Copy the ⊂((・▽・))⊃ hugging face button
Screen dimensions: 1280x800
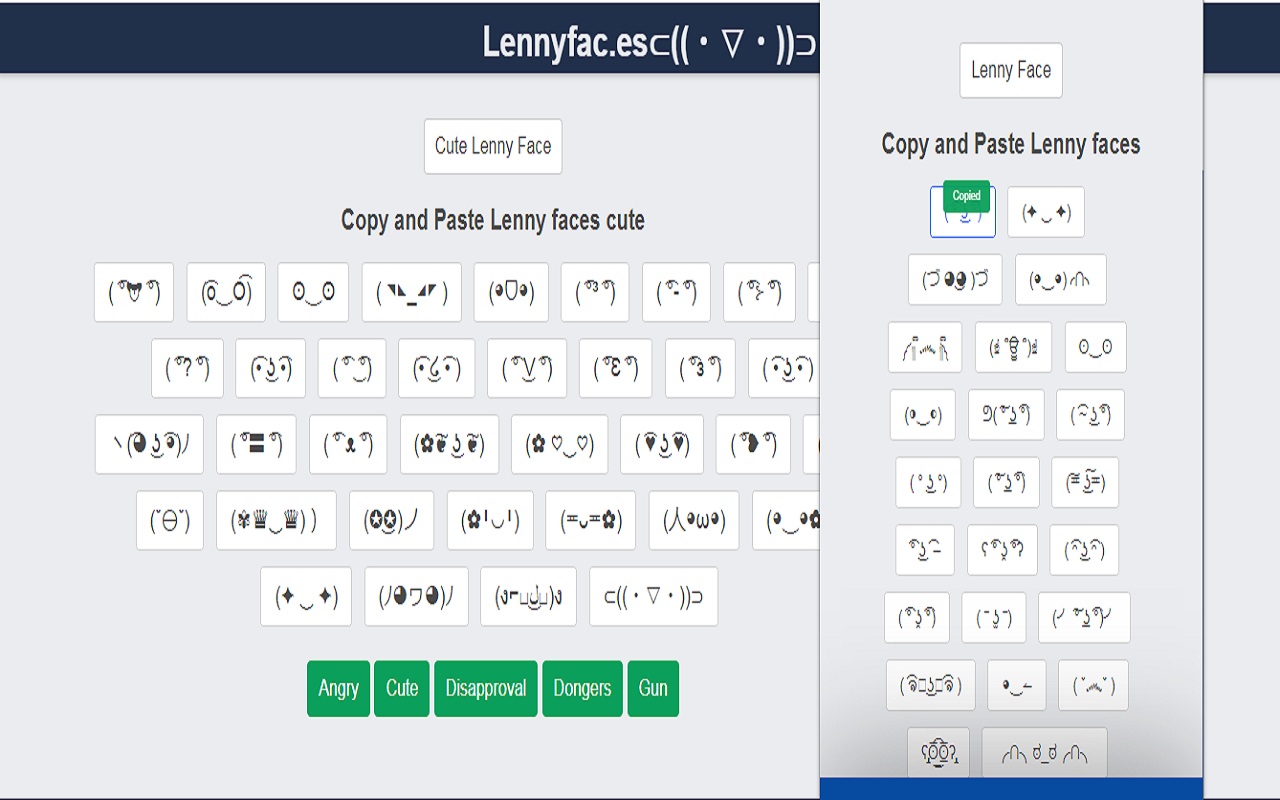pyautogui.click(x=653, y=596)
